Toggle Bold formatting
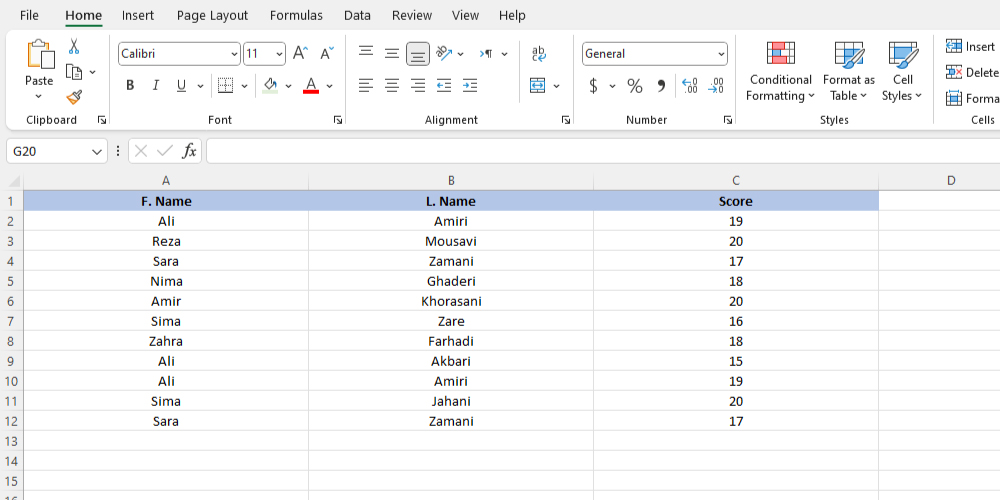The width and height of the screenshot is (1000, 500). 130,86
